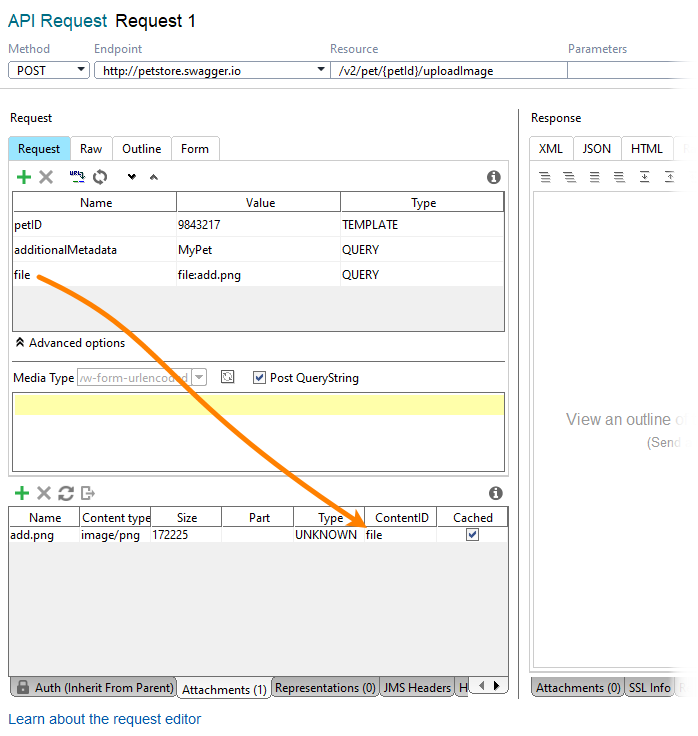This screenshot has height=736, width=698.
Task: Click QUERY type of additionalMetadata row
Action: click(422, 250)
